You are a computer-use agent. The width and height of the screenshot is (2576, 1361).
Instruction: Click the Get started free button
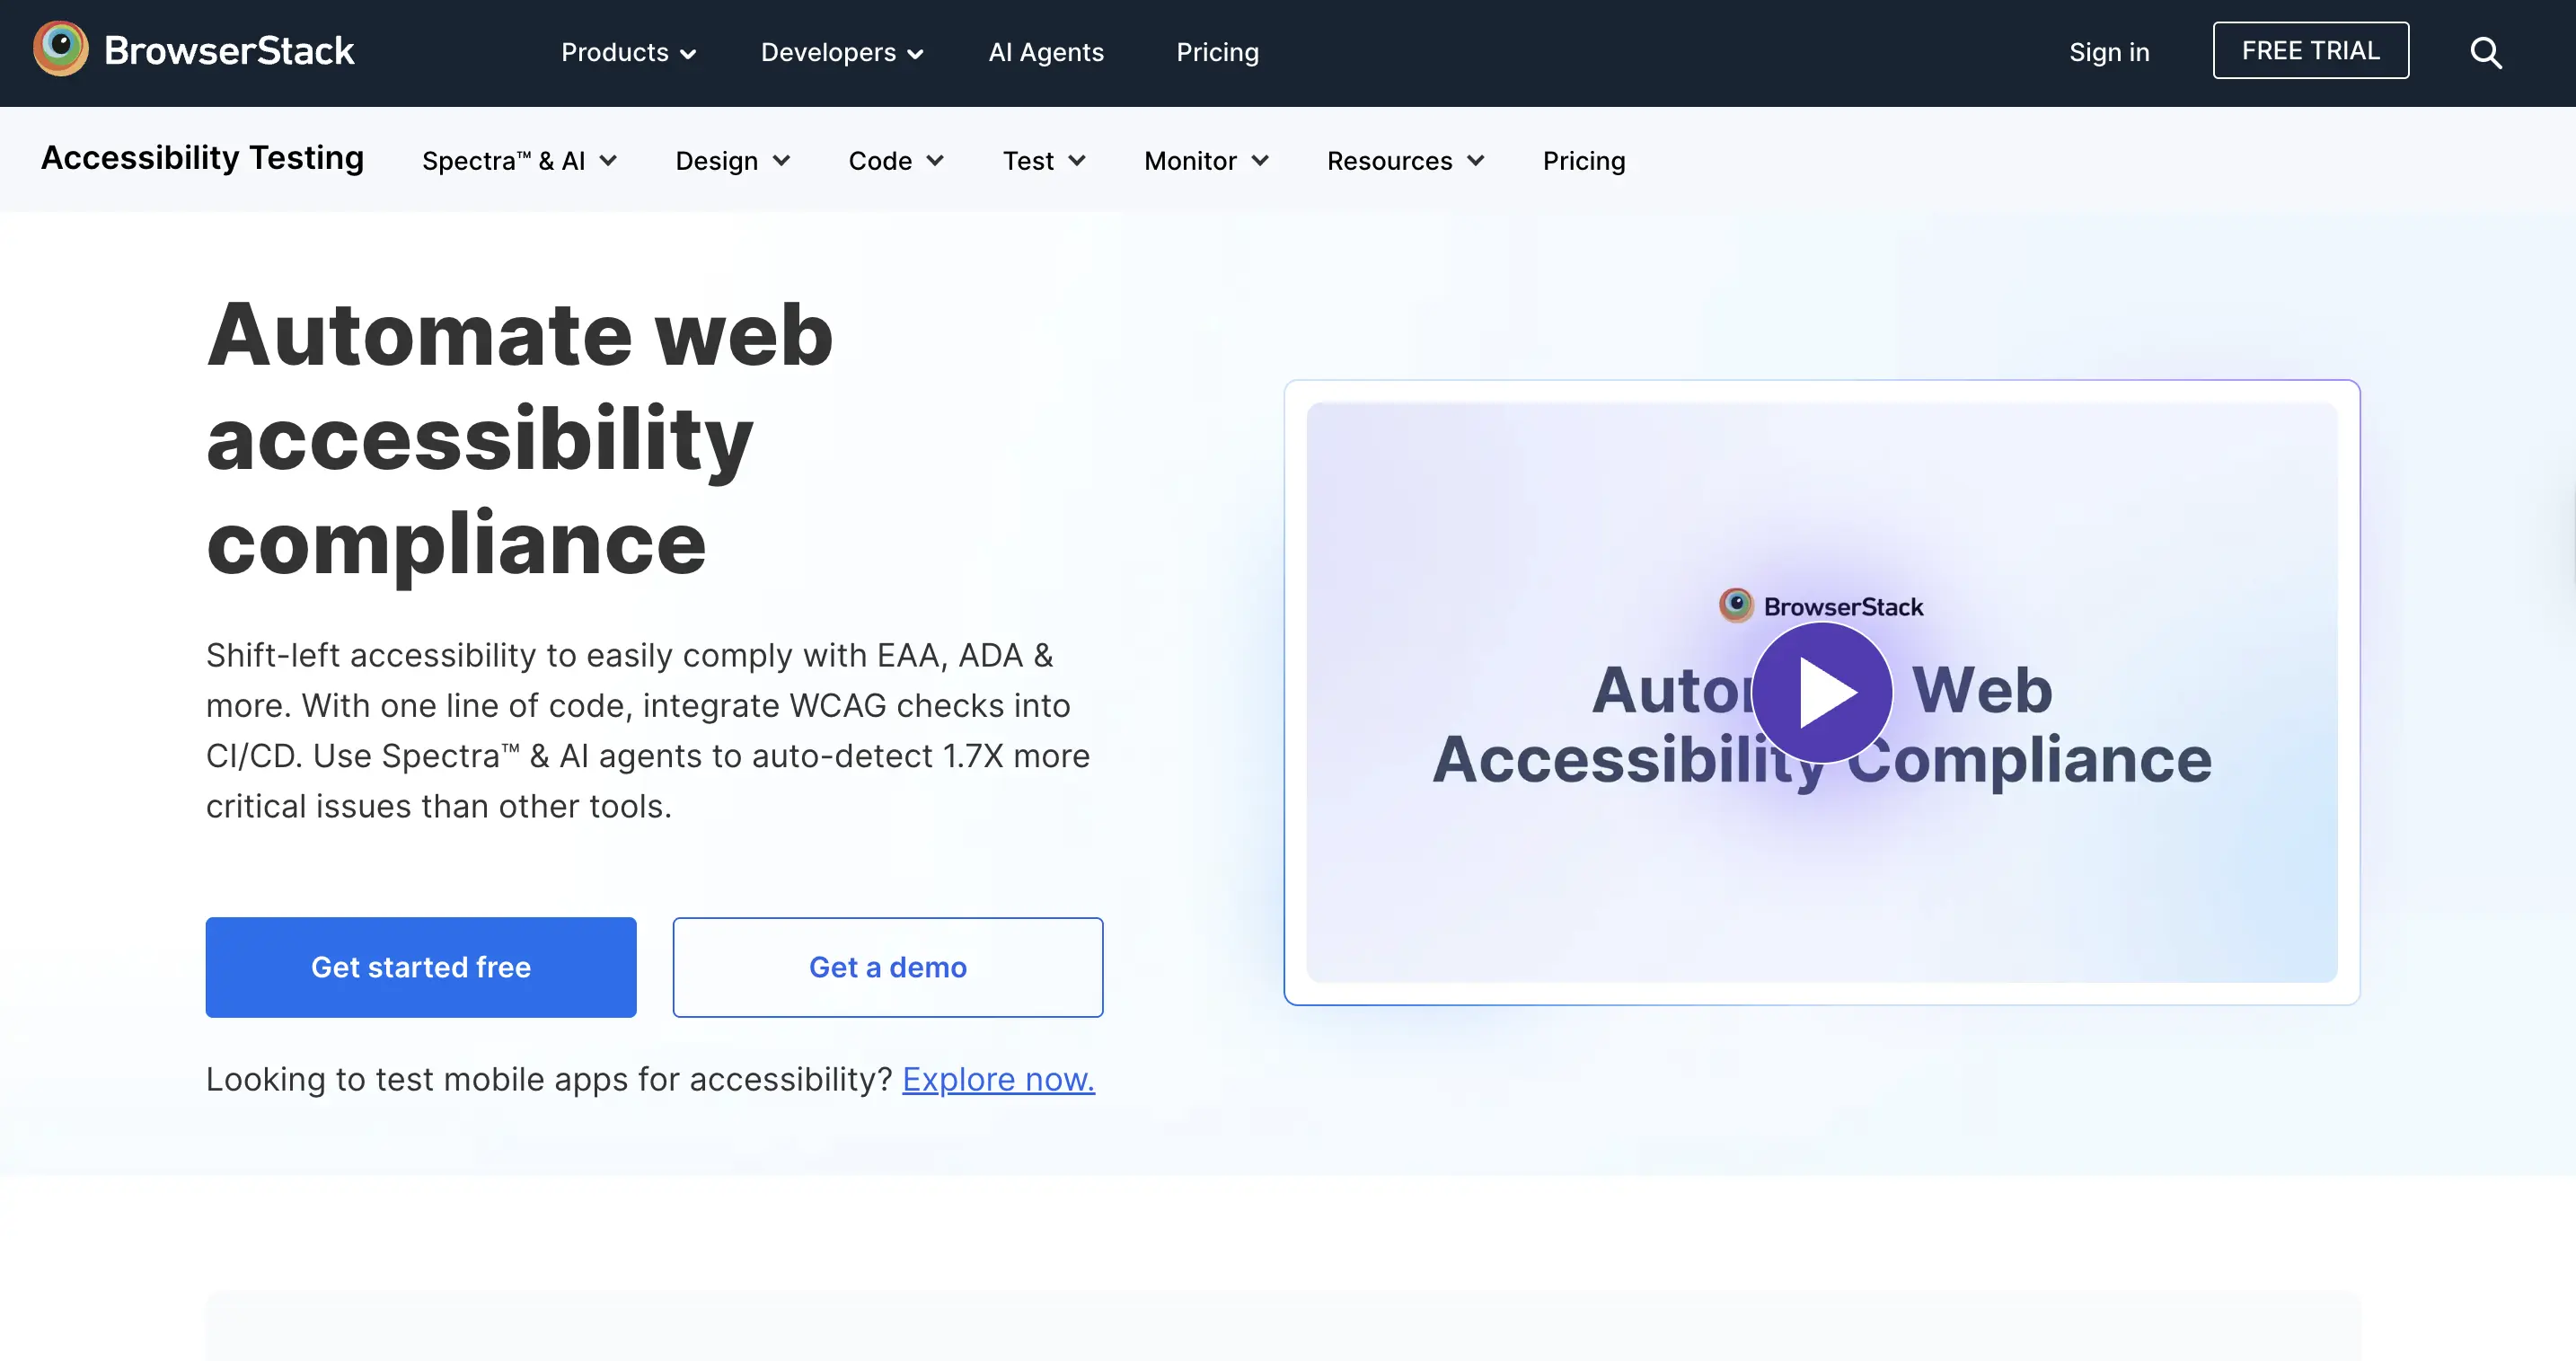[x=420, y=966]
